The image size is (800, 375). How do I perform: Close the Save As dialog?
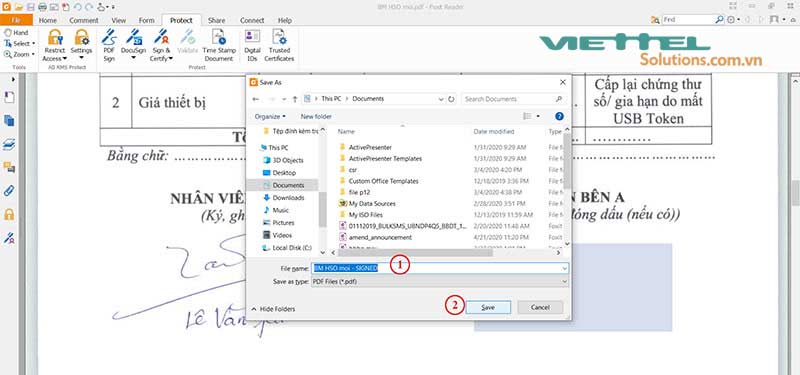563,82
